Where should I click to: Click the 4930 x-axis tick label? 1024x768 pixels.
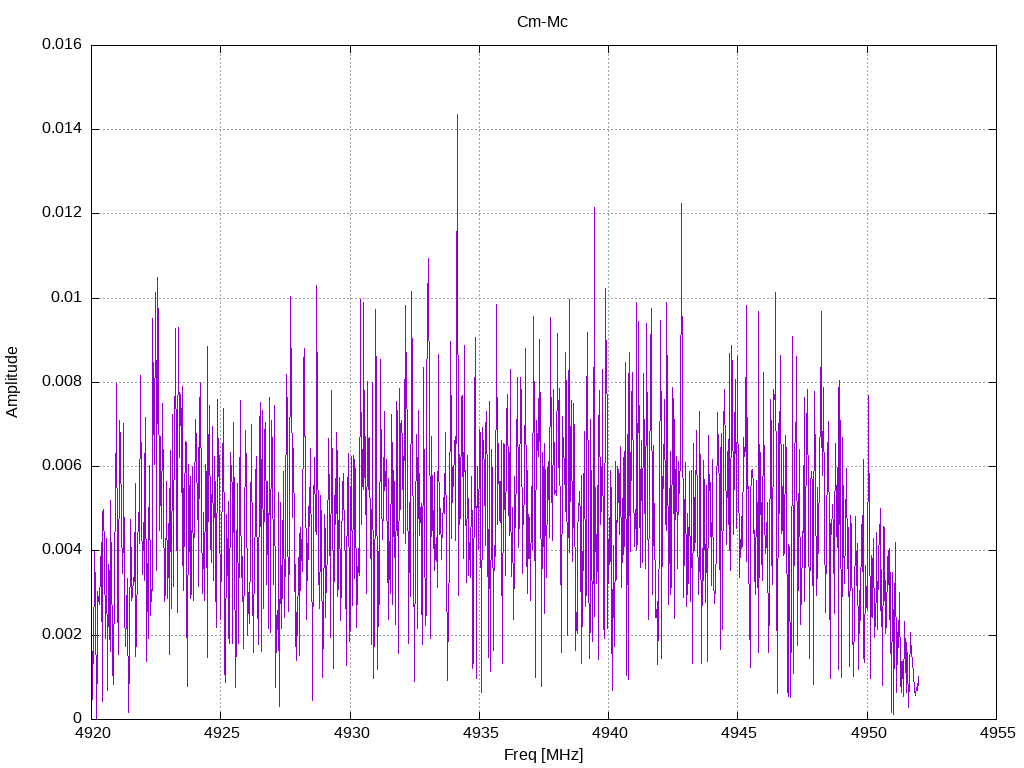351,733
